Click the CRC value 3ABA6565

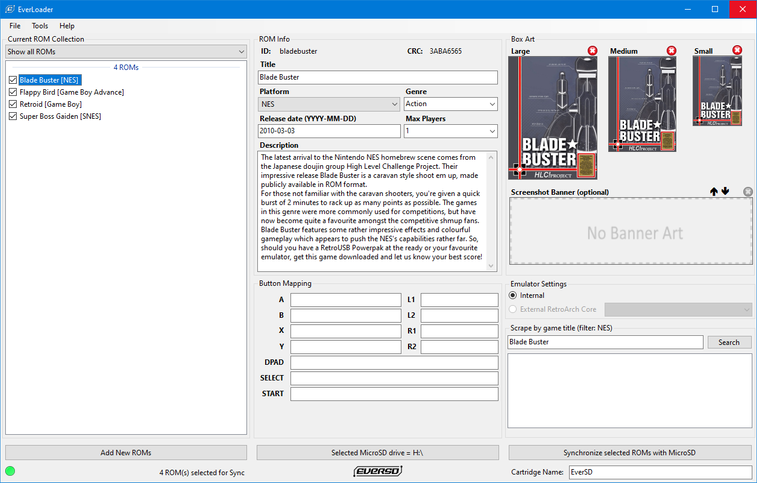(x=446, y=51)
